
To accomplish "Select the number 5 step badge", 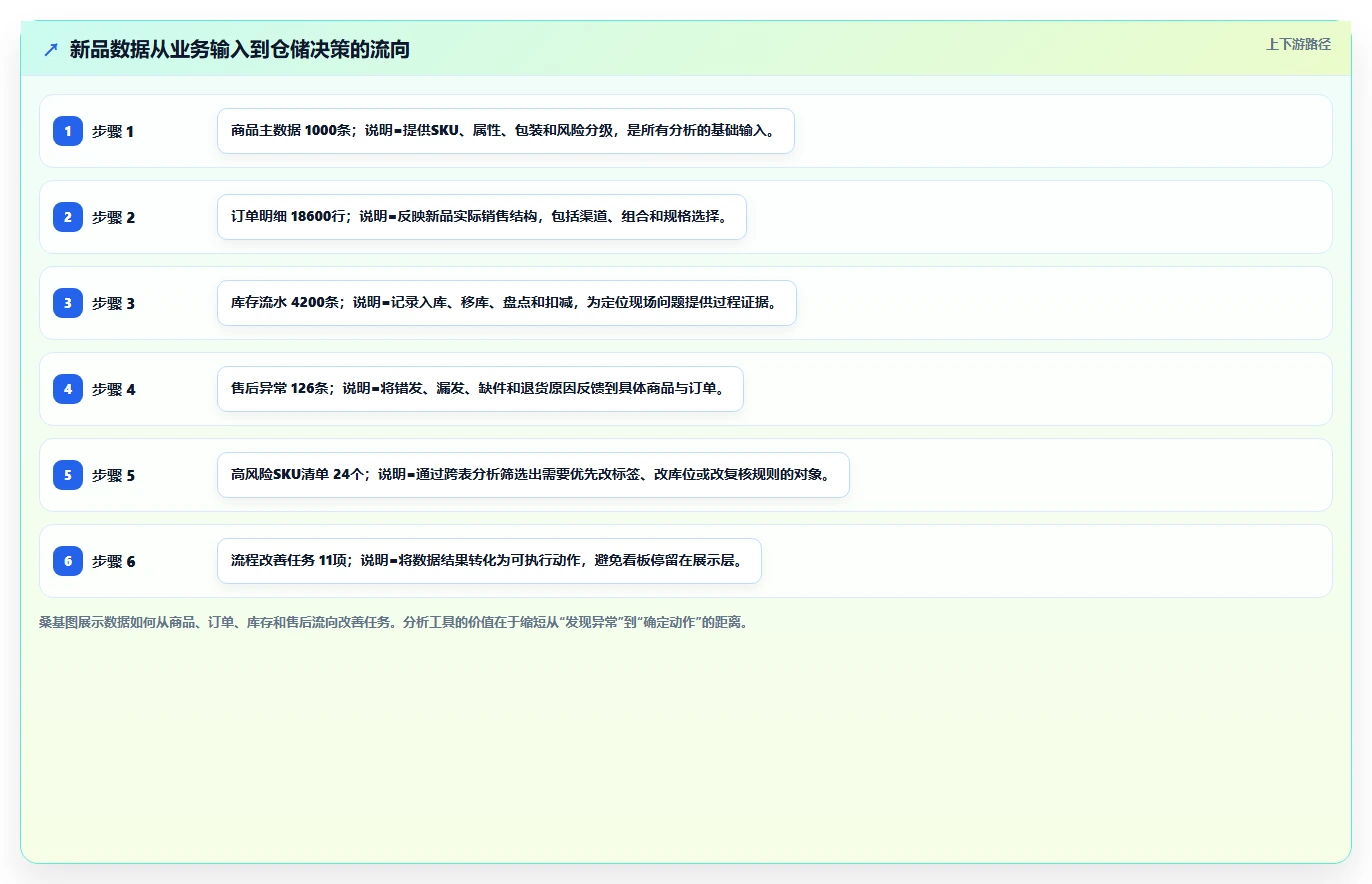I will pos(68,475).
